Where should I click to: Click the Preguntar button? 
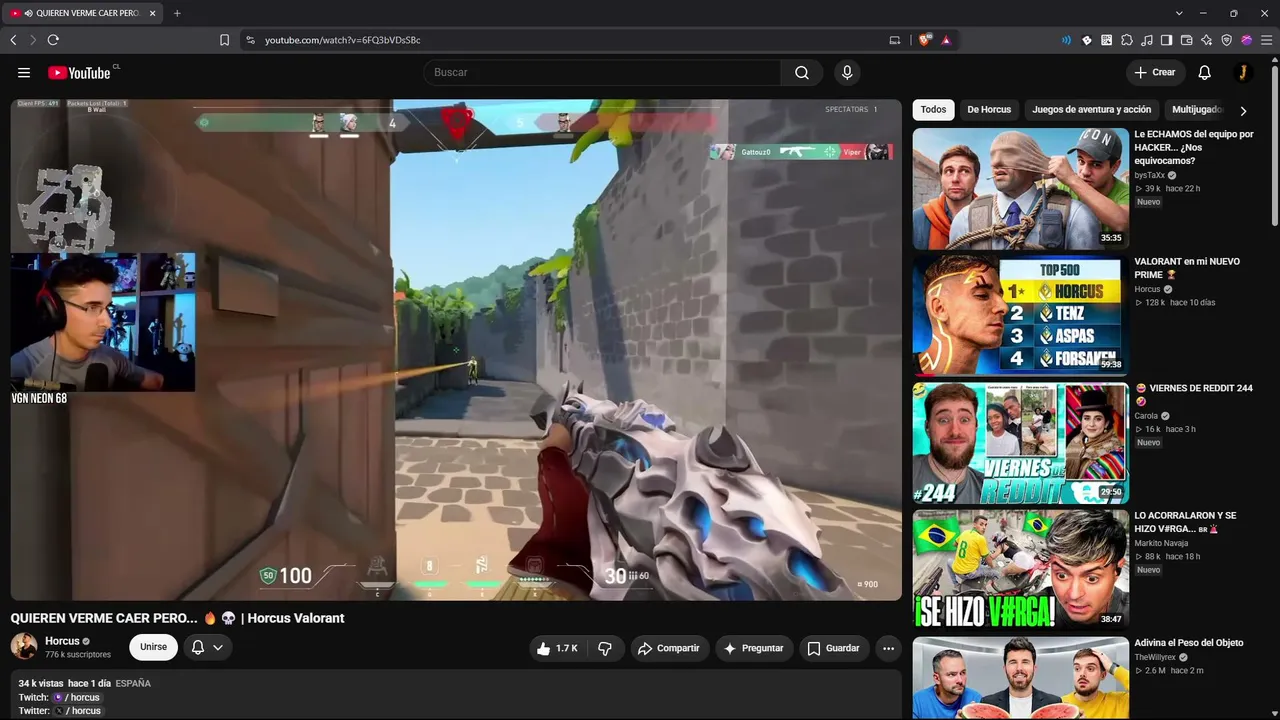pos(753,648)
